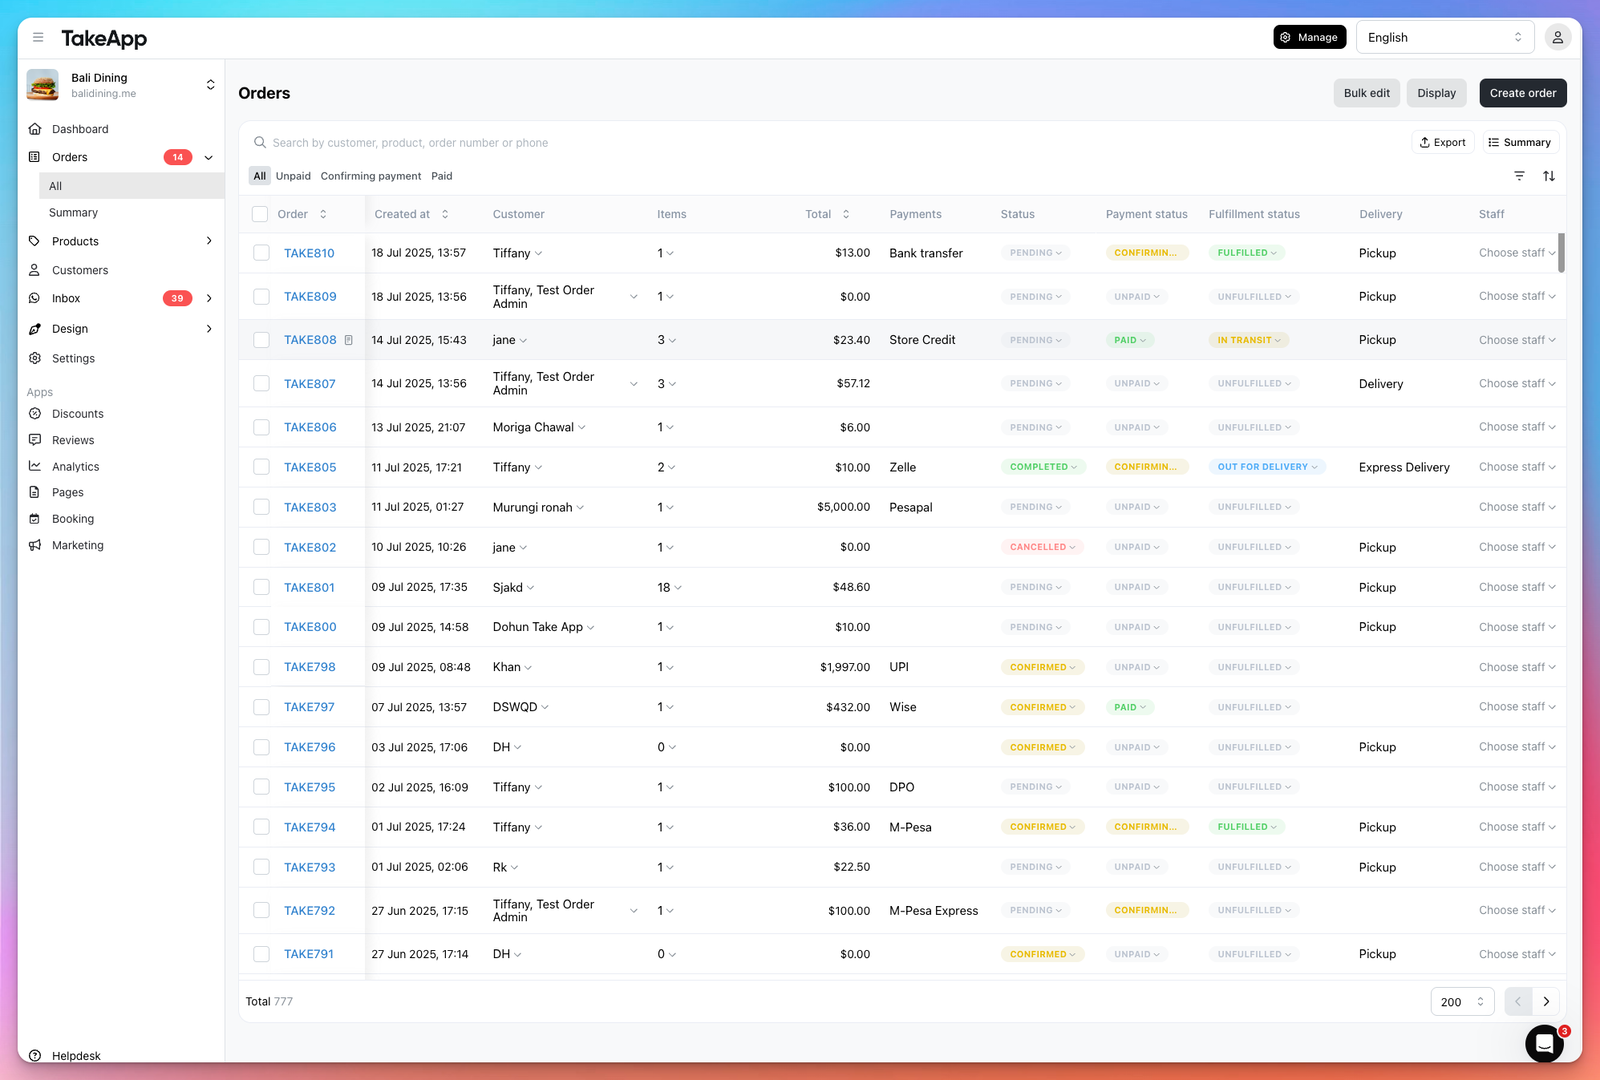Image resolution: width=1600 pixels, height=1080 pixels.
Task: Open the hamburger menu icon
Action: 38,38
